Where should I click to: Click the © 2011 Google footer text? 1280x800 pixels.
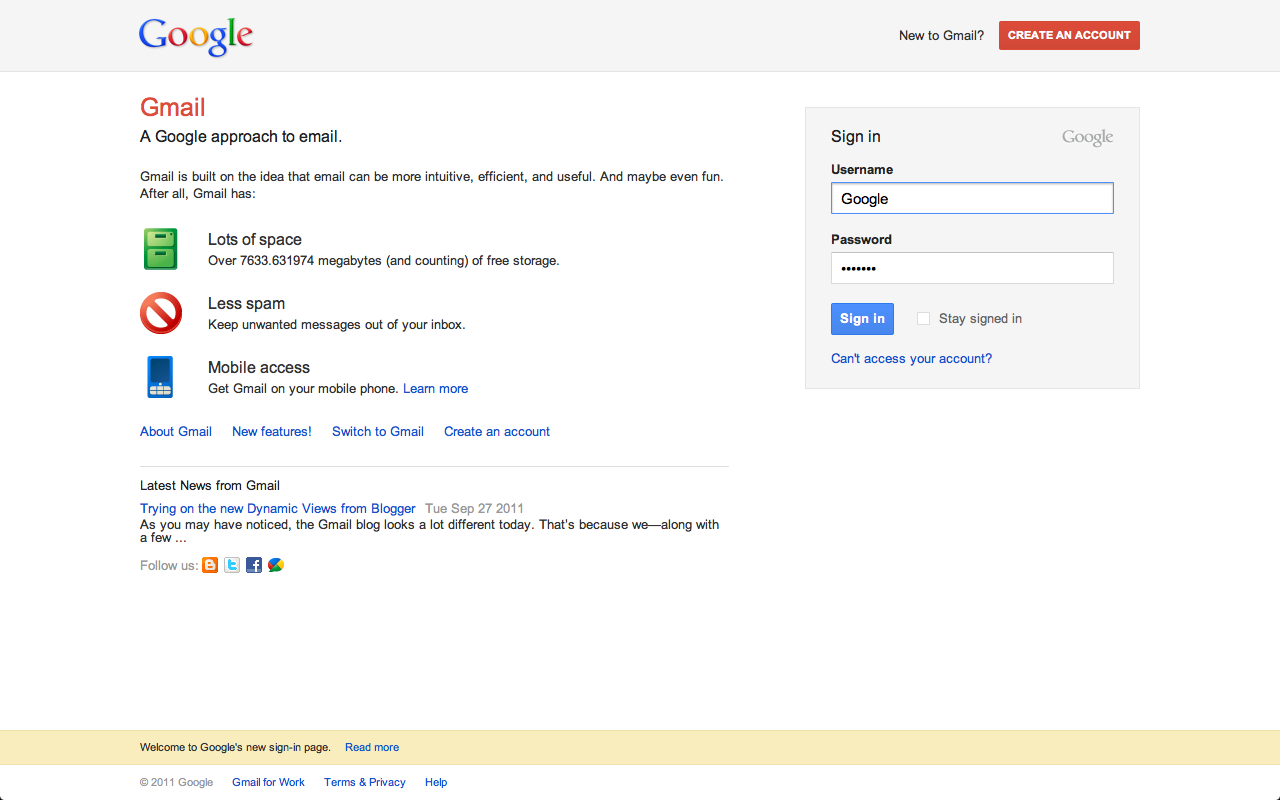tap(176, 783)
